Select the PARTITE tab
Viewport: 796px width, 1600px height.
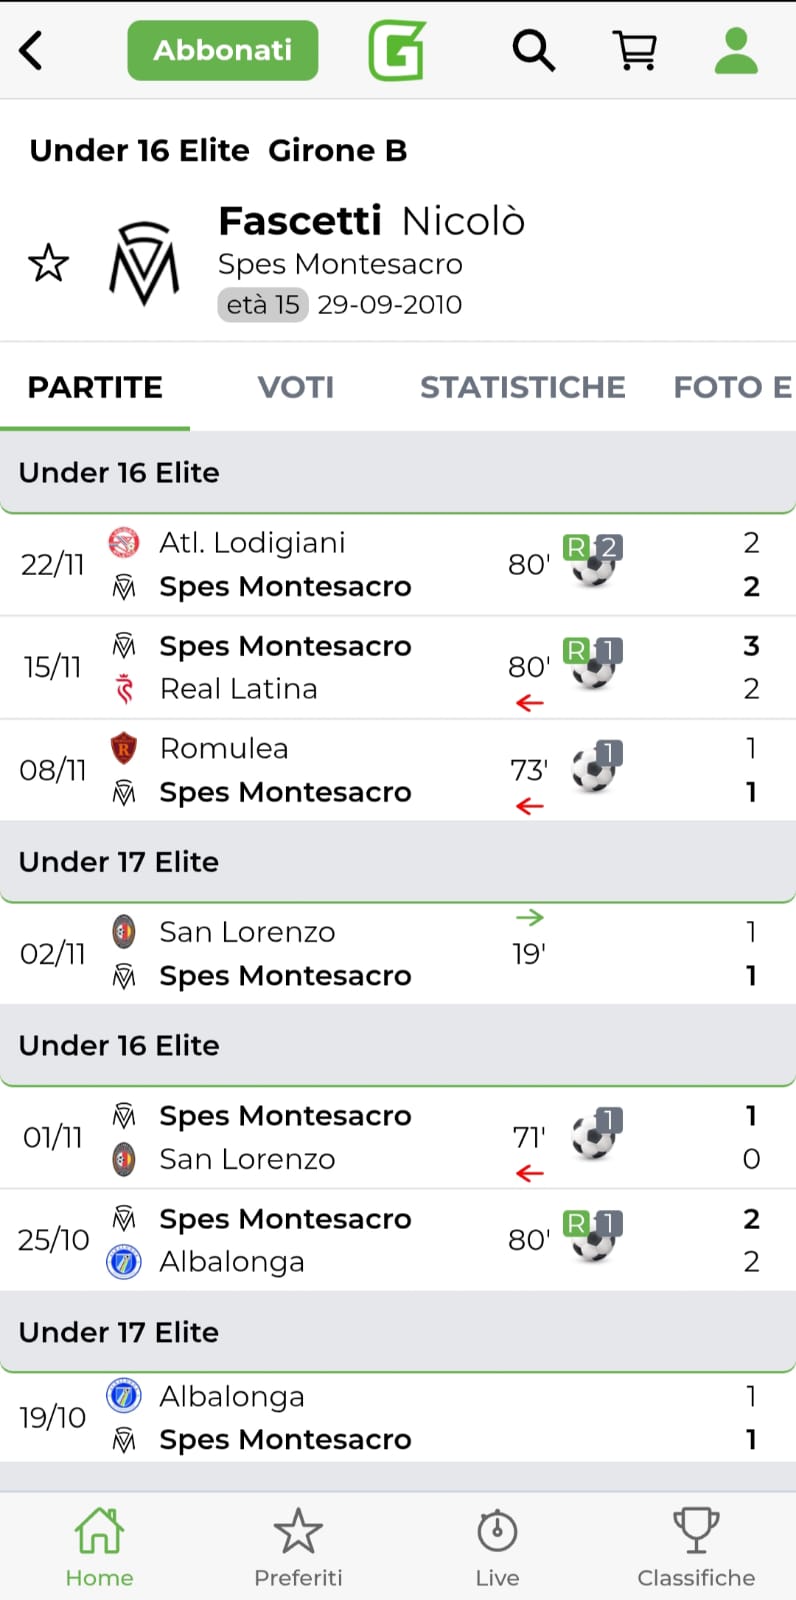pyautogui.click(x=95, y=387)
